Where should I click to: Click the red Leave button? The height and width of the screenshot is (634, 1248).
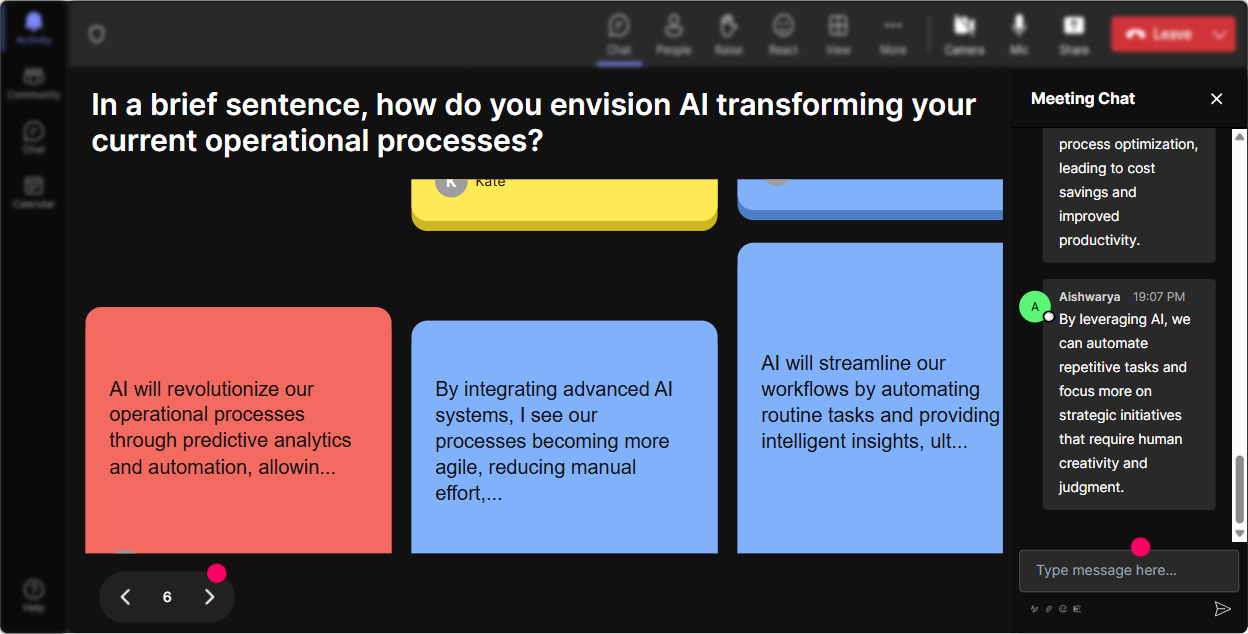[1158, 34]
